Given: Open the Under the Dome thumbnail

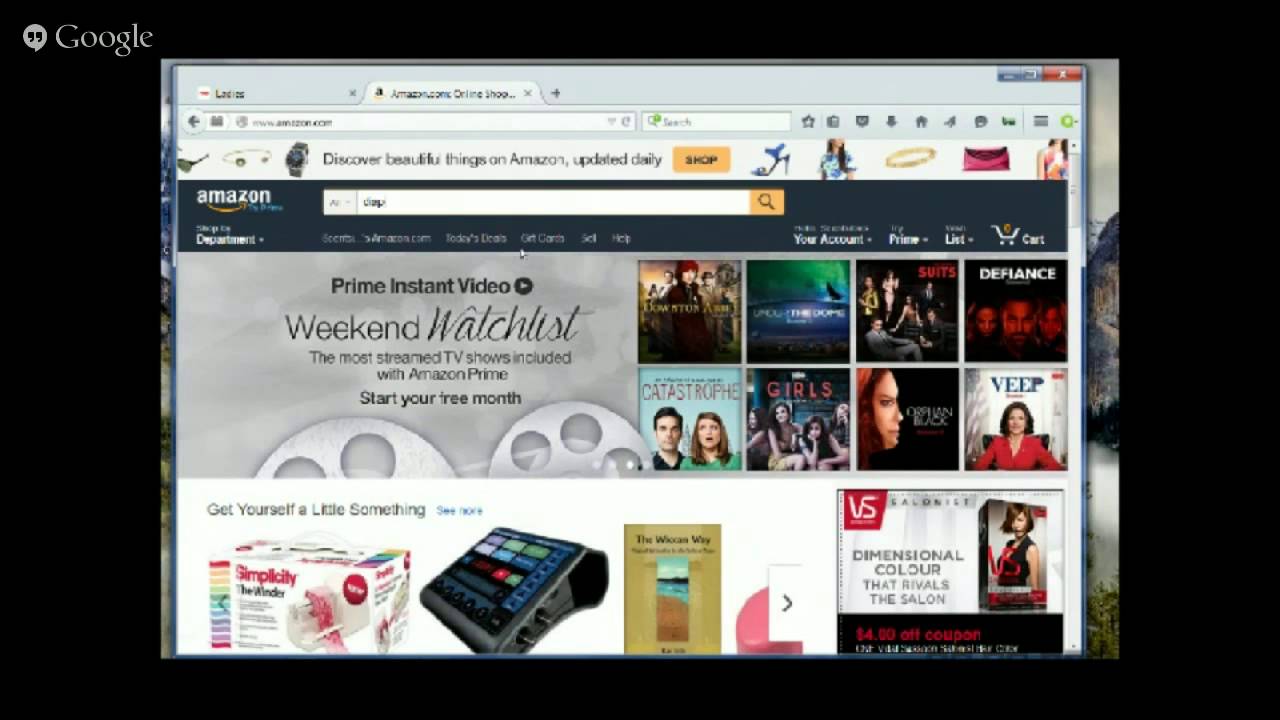Looking at the screenshot, I should pos(798,311).
